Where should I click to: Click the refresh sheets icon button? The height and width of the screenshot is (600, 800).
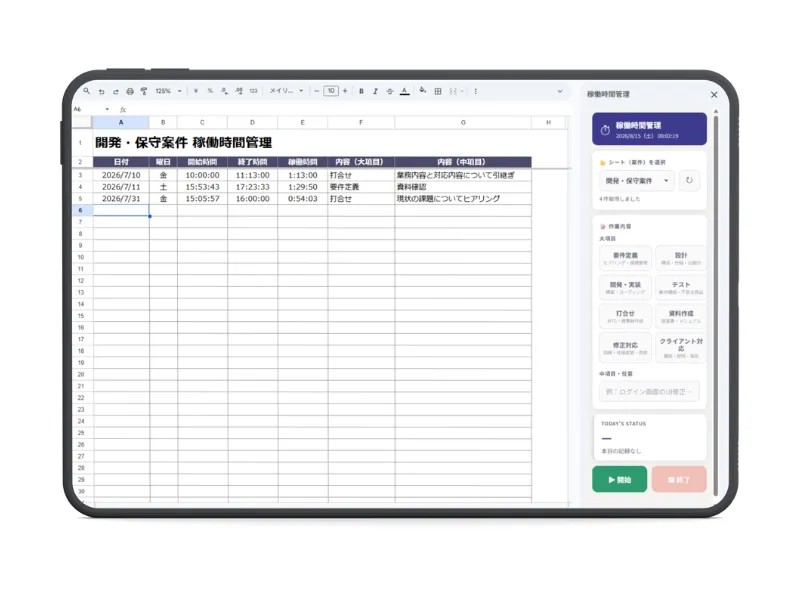click(x=689, y=180)
